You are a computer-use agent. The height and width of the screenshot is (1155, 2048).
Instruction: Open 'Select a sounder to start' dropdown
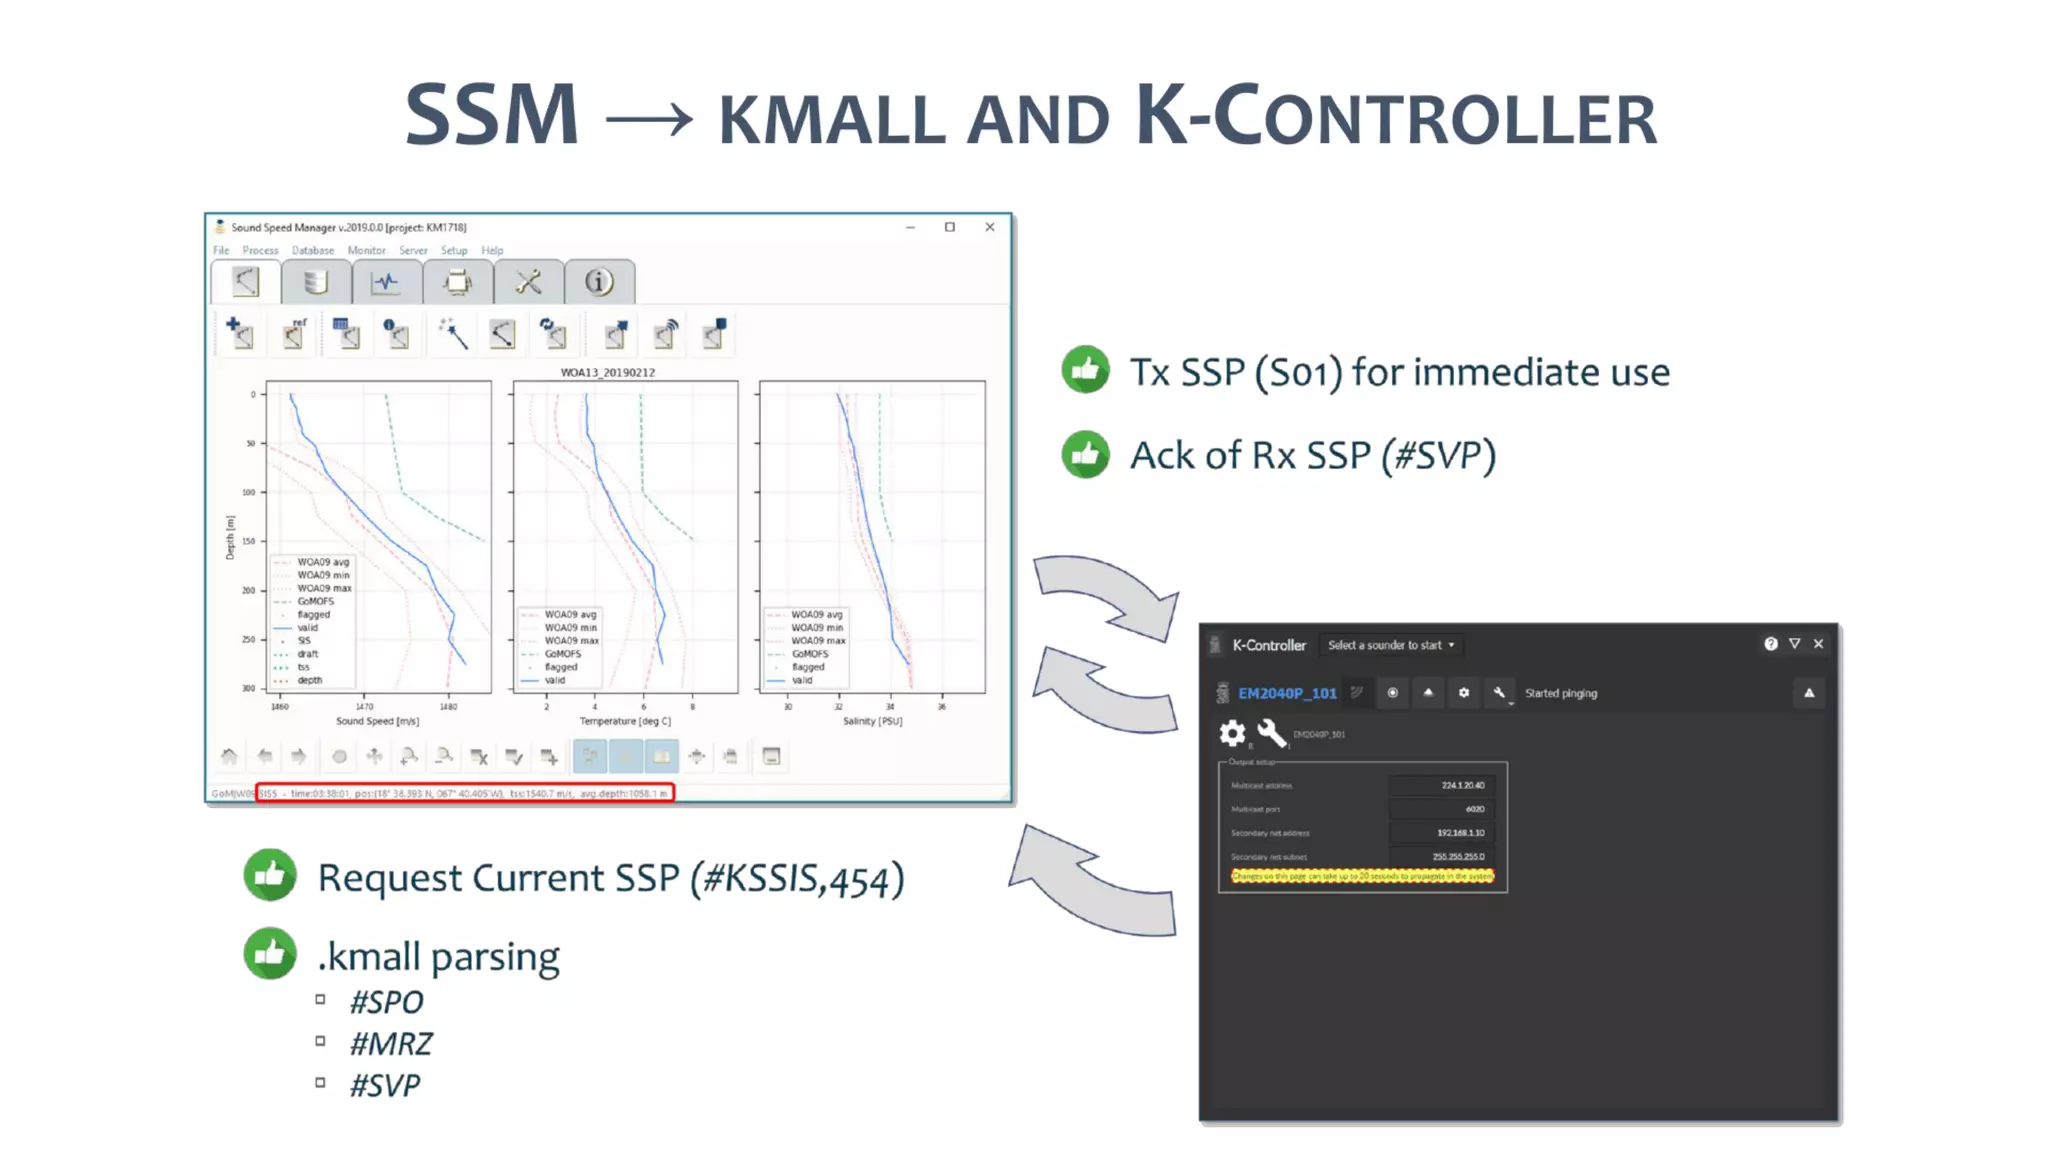click(1390, 645)
